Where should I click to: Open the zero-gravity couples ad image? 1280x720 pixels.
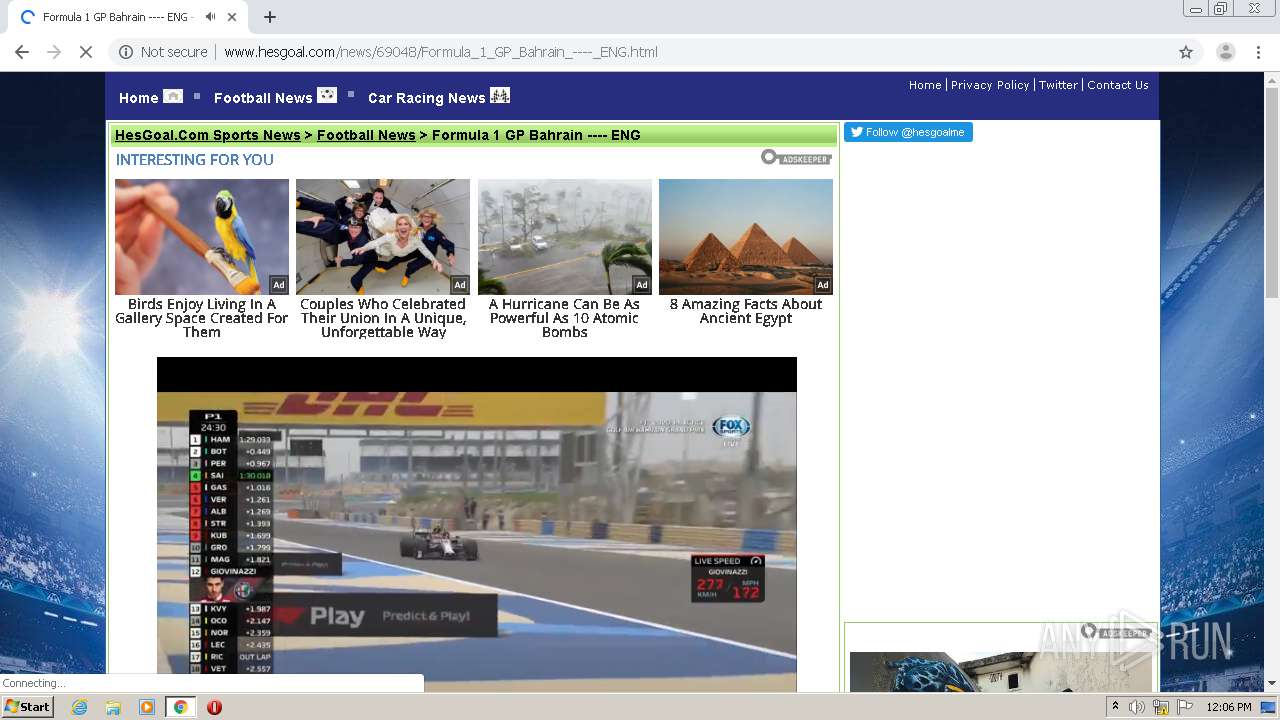pyautogui.click(x=383, y=237)
